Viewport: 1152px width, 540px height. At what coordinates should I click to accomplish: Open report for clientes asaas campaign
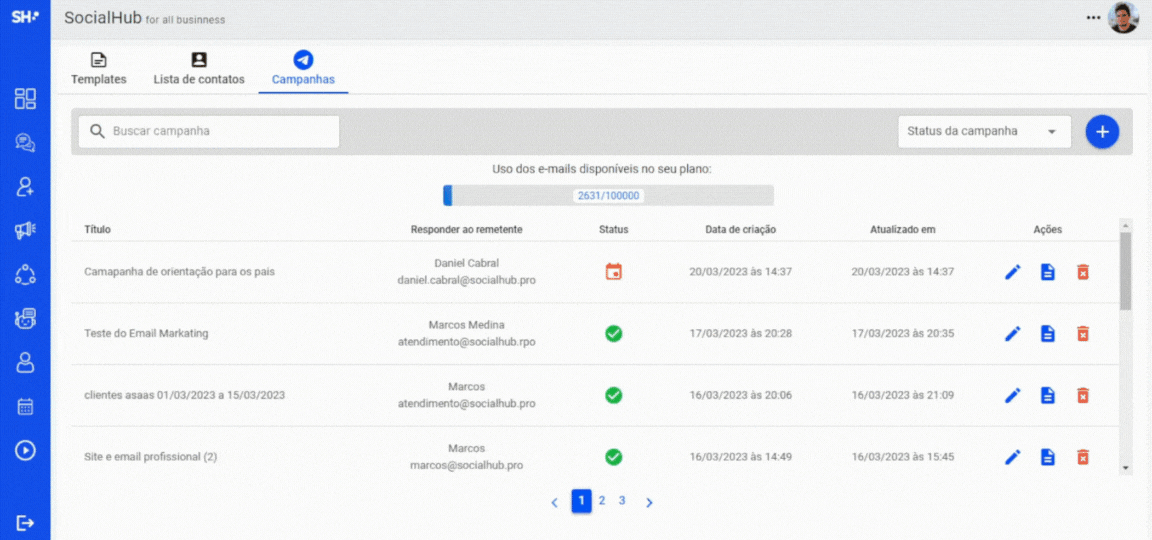[x=1048, y=396]
